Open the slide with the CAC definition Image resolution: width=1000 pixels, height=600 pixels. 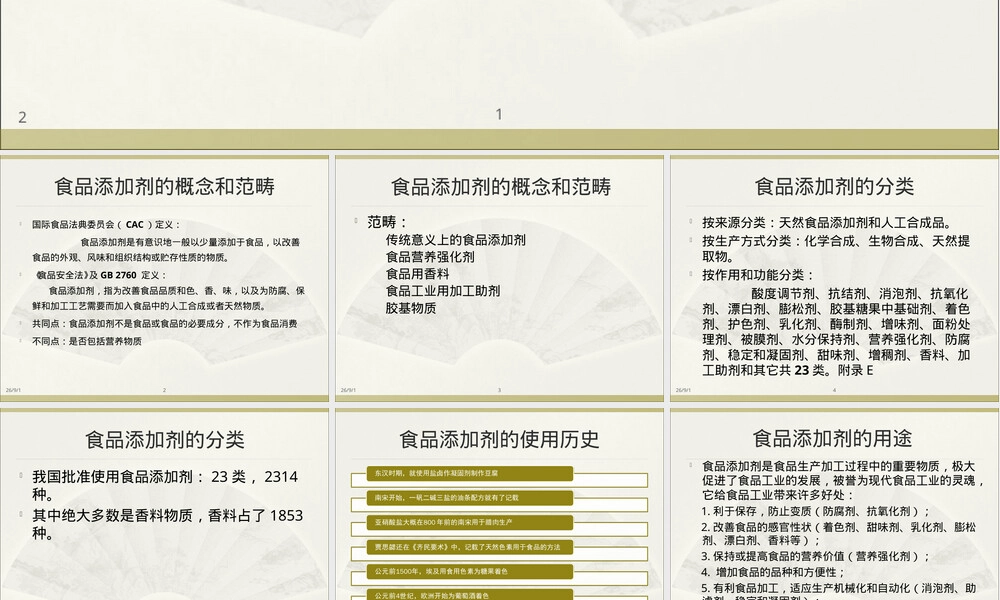pyautogui.click(x=165, y=278)
